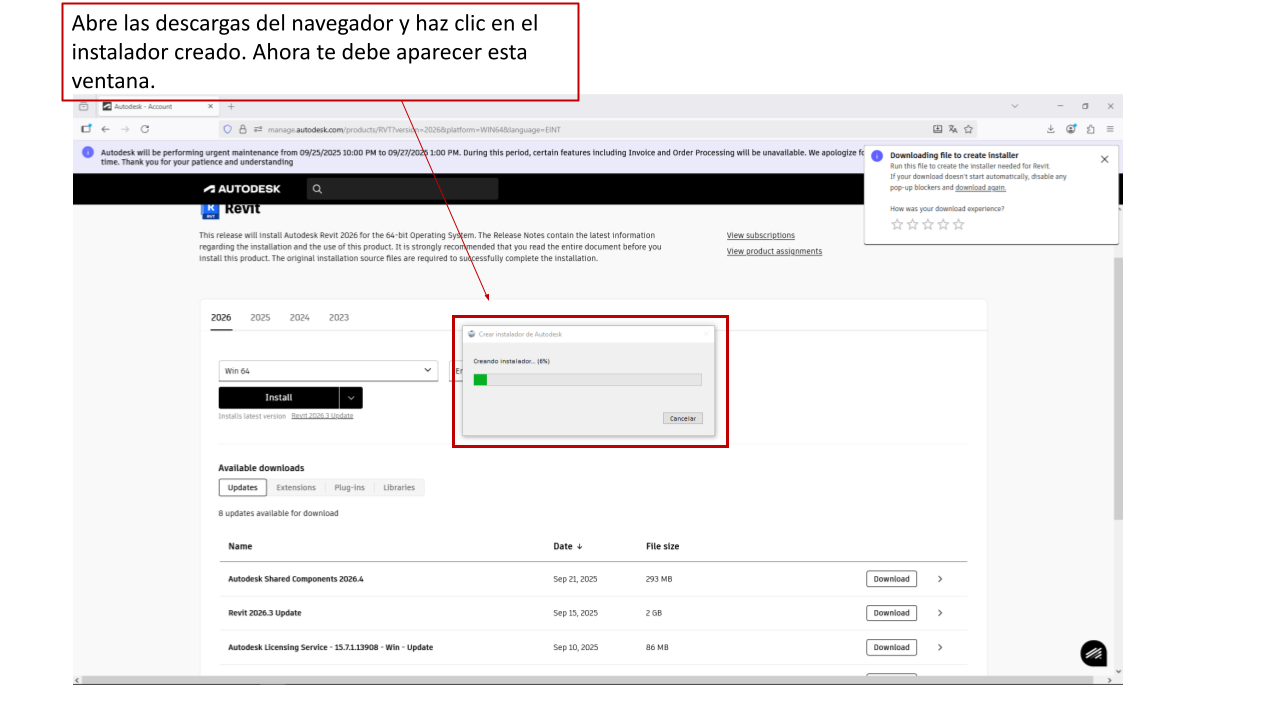
Task: Open the sidebar toggle next to back arrow
Action: 86,129
